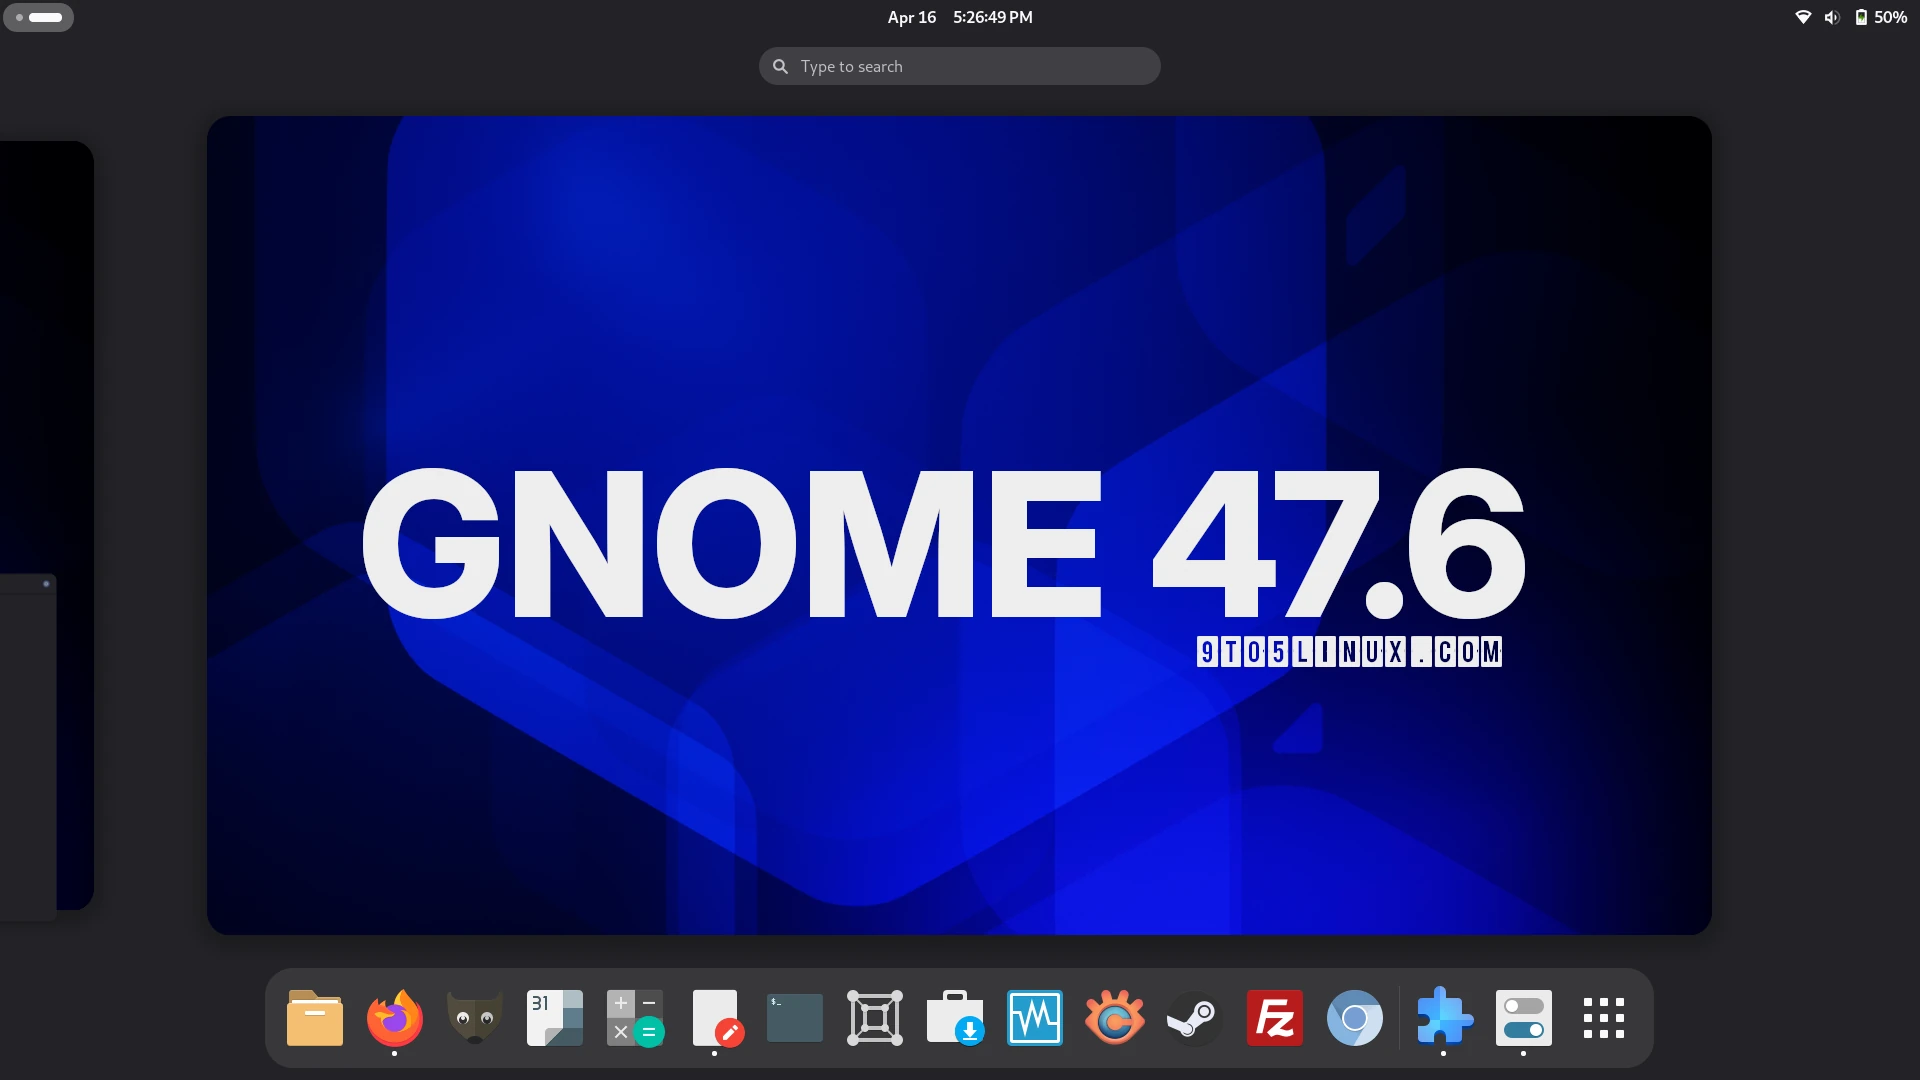Click the battery 50% indicator

point(1881,17)
